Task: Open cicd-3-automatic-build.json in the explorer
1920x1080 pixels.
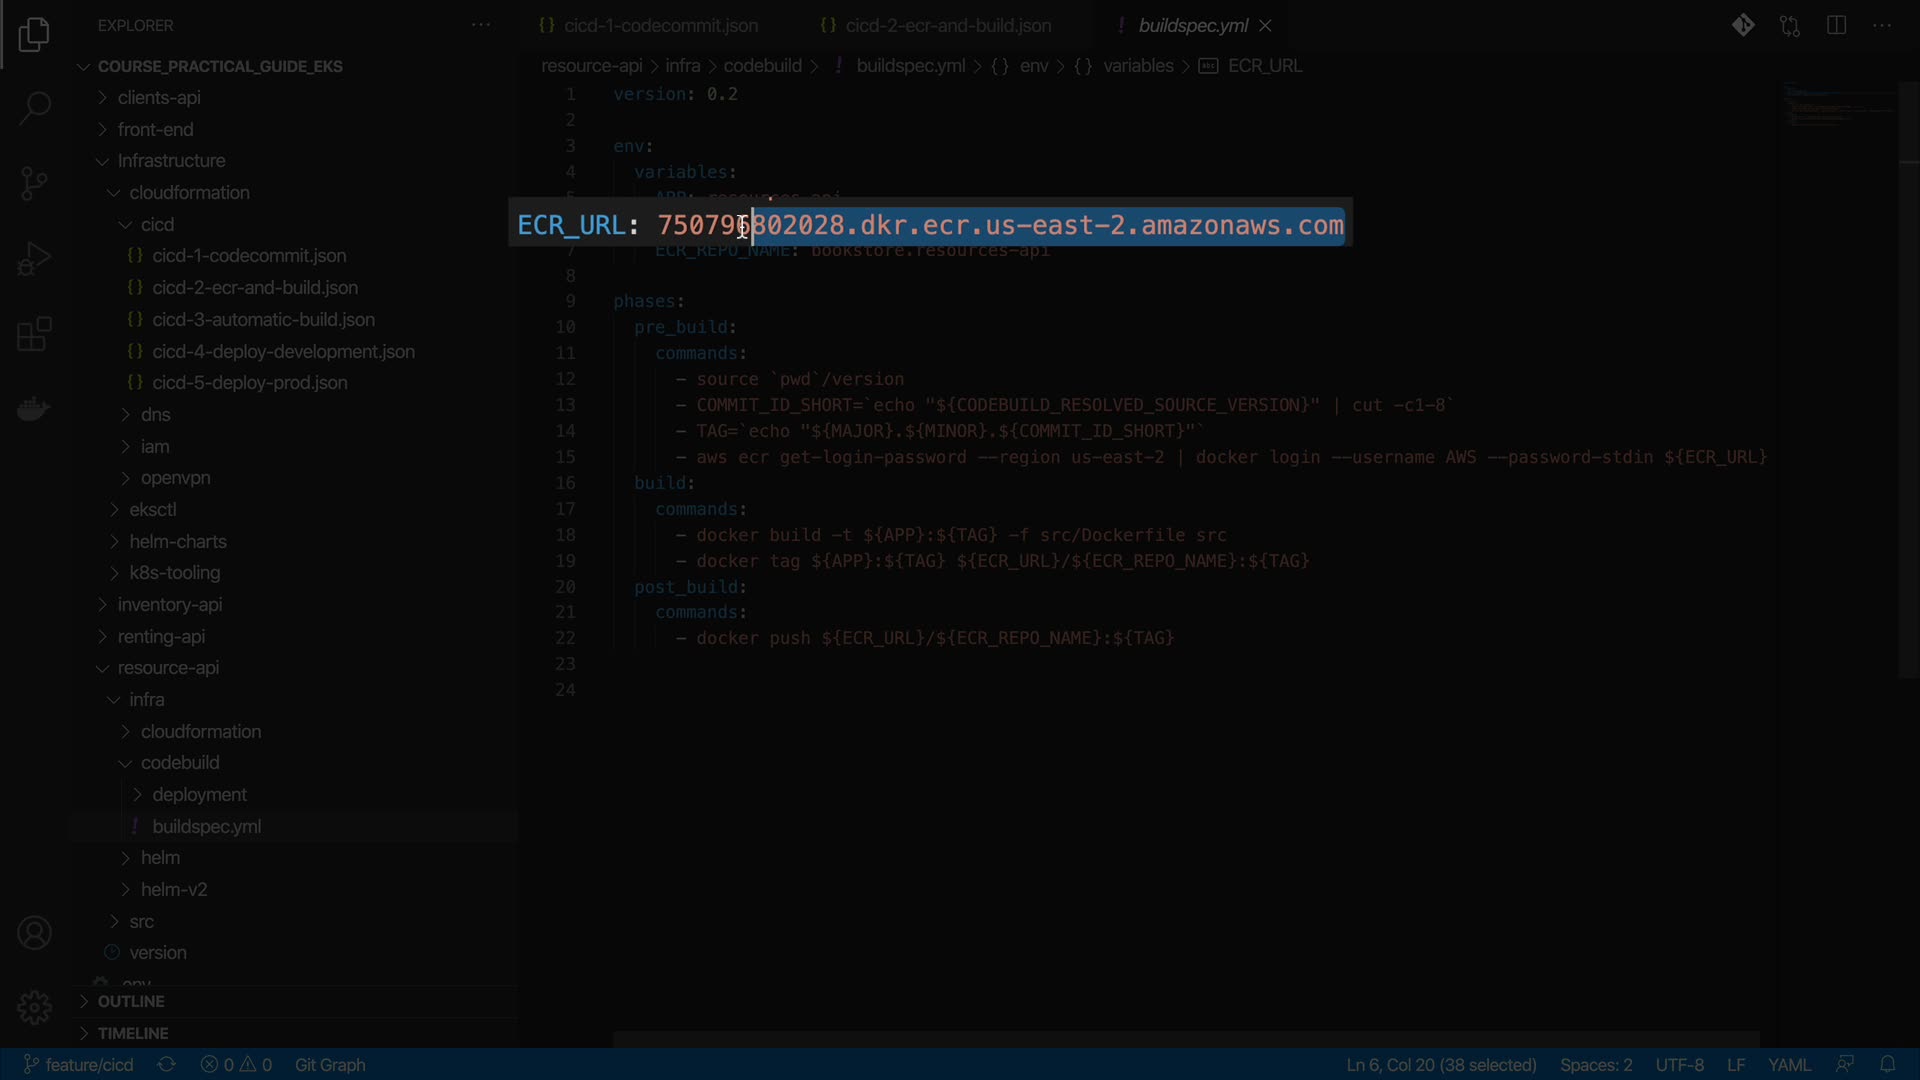Action: tap(263, 320)
